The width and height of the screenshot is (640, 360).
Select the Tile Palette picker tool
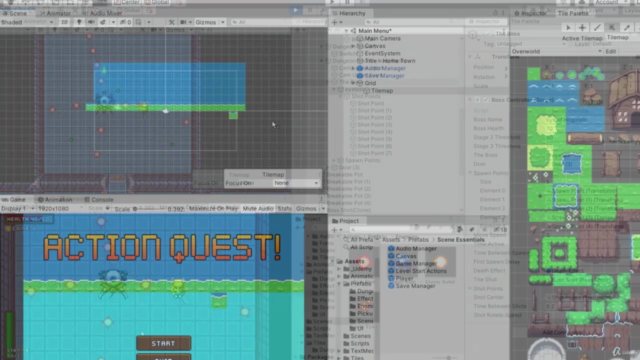tap(627, 27)
